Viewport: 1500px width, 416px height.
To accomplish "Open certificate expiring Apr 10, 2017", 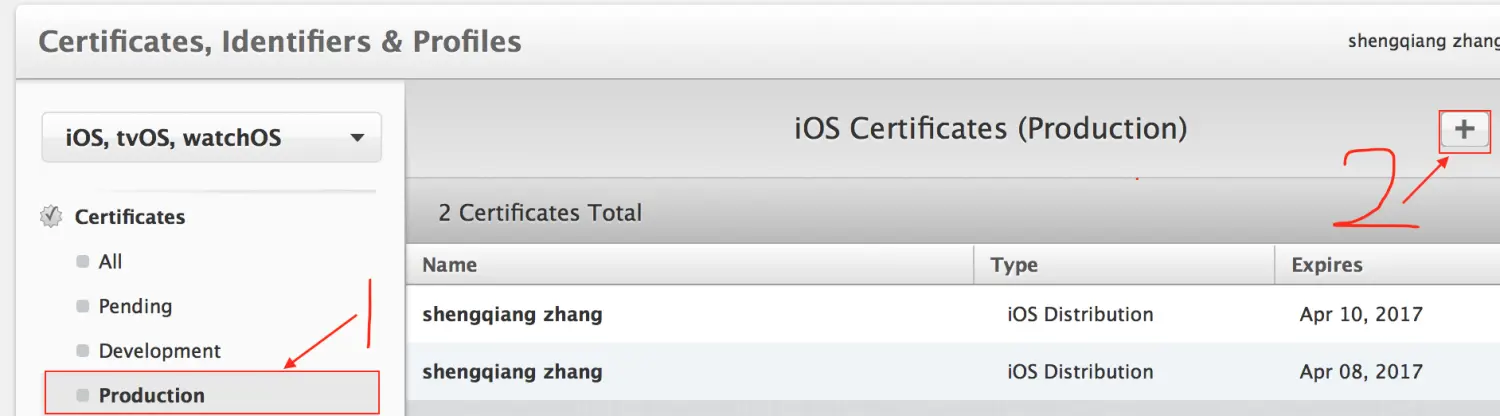I will coord(512,315).
